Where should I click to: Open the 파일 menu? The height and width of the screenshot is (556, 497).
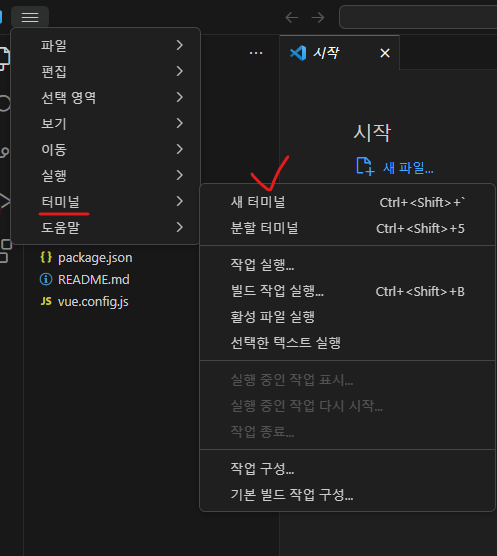click(105, 45)
